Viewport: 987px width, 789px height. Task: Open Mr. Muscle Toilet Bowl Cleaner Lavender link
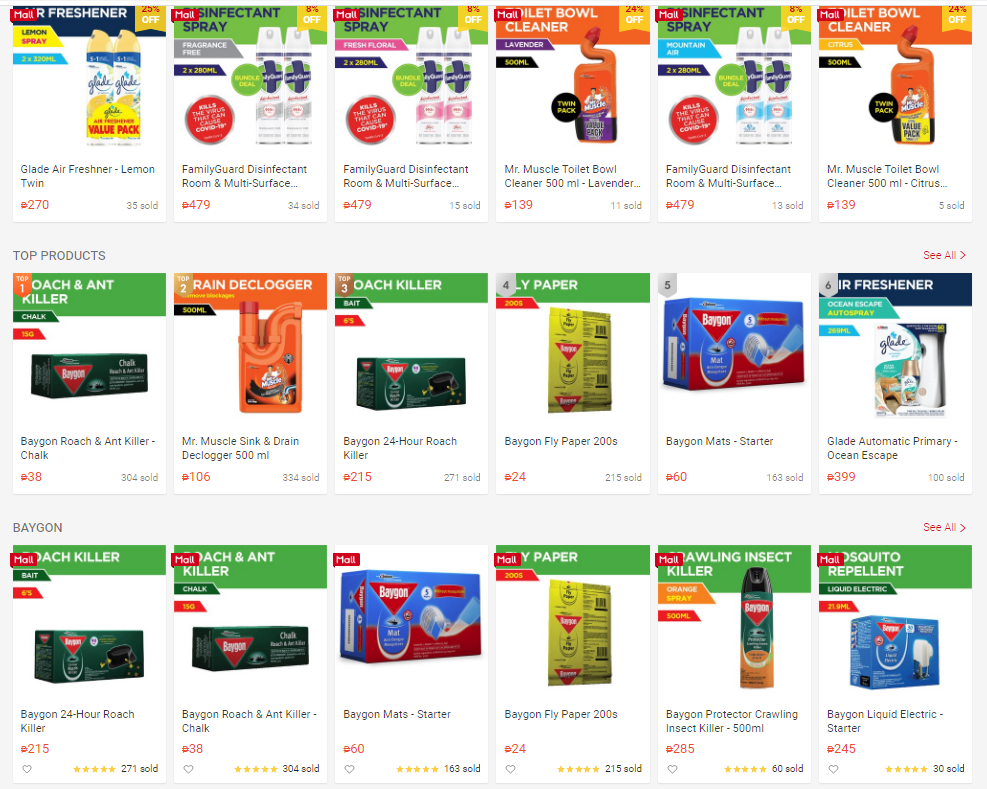572,176
